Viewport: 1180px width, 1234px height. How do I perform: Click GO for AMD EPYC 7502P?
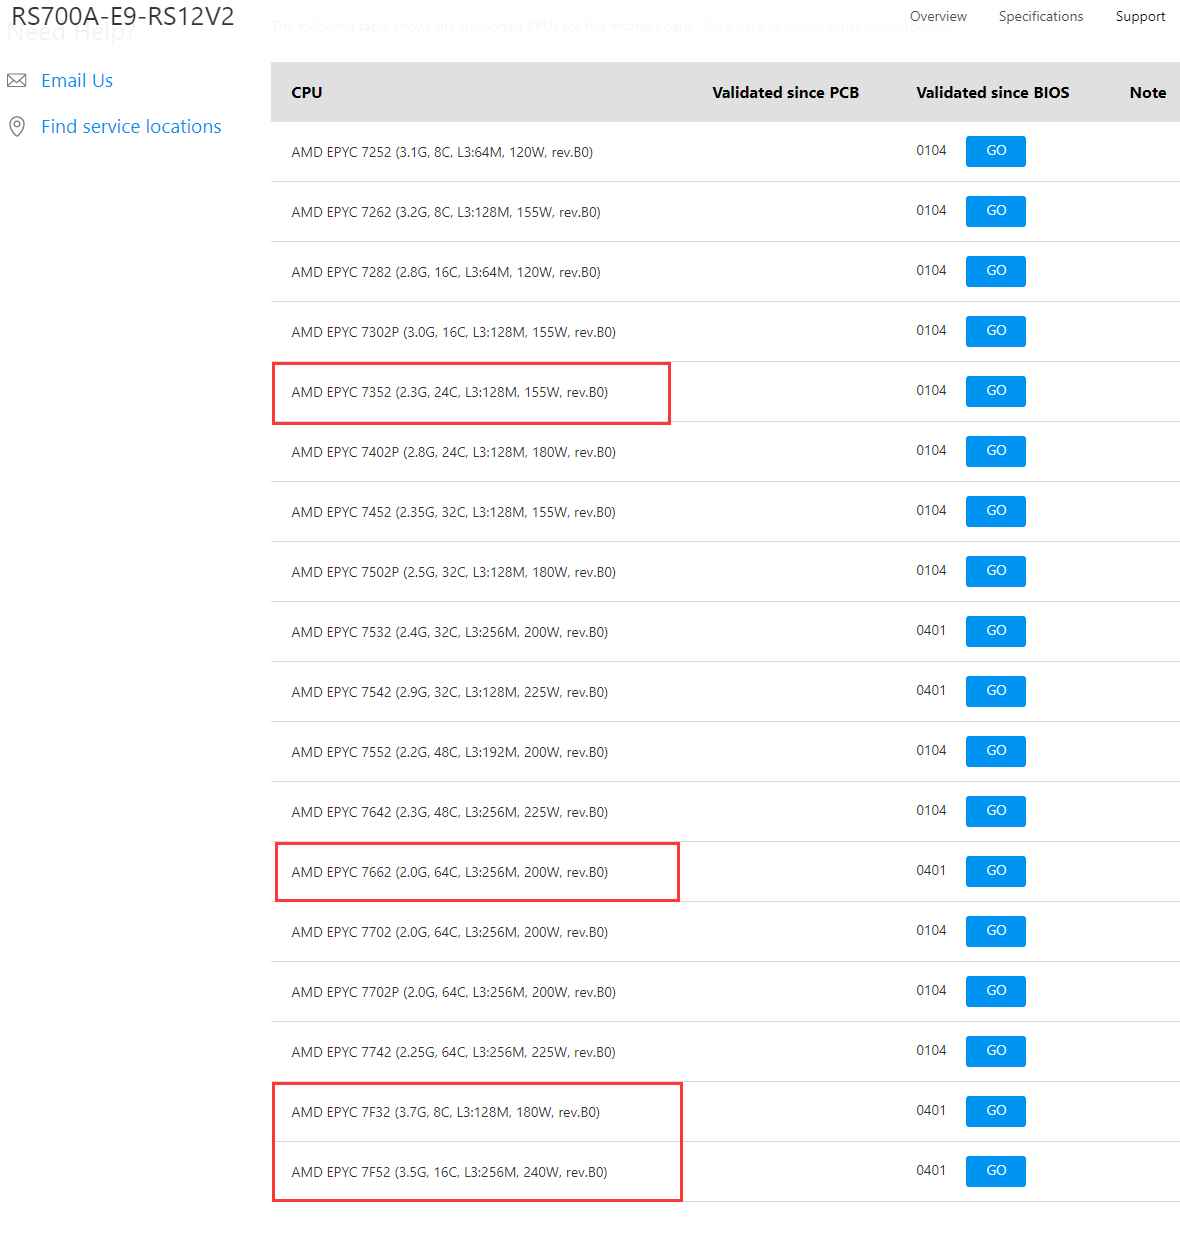click(996, 571)
